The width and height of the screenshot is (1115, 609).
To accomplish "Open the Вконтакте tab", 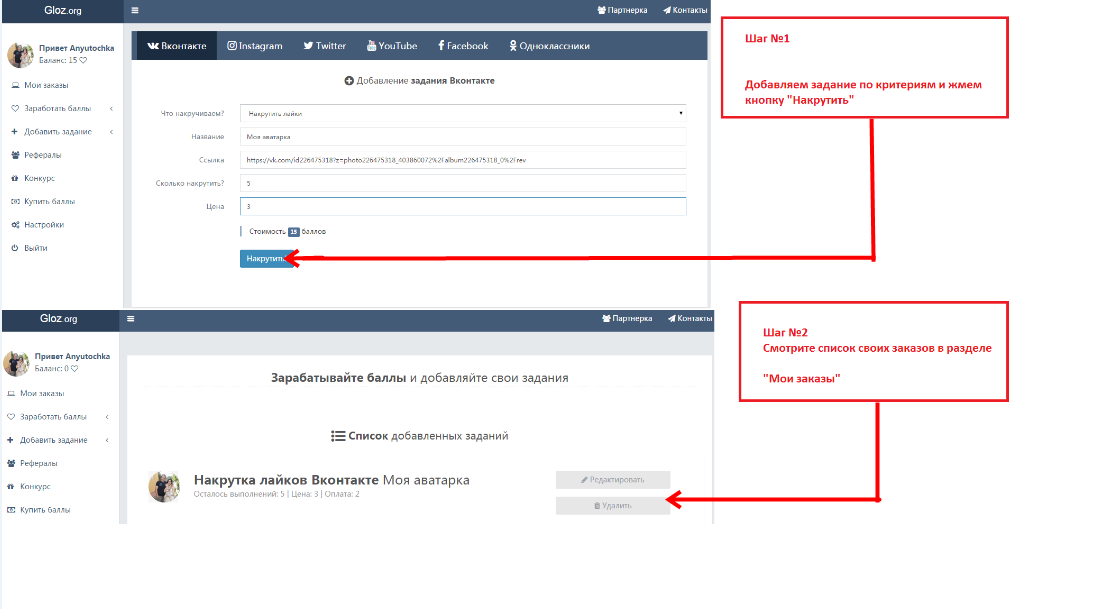I will pos(177,46).
